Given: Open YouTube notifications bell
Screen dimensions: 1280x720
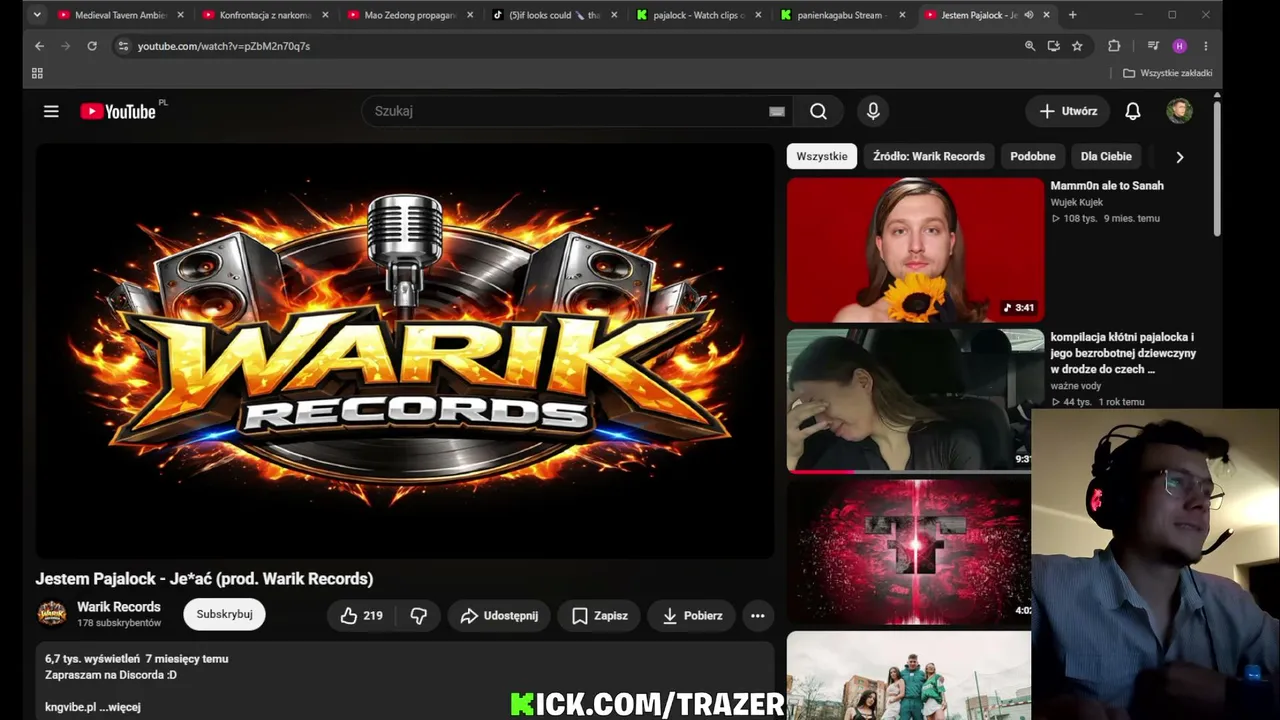Looking at the screenshot, I should coord(1132,111).
